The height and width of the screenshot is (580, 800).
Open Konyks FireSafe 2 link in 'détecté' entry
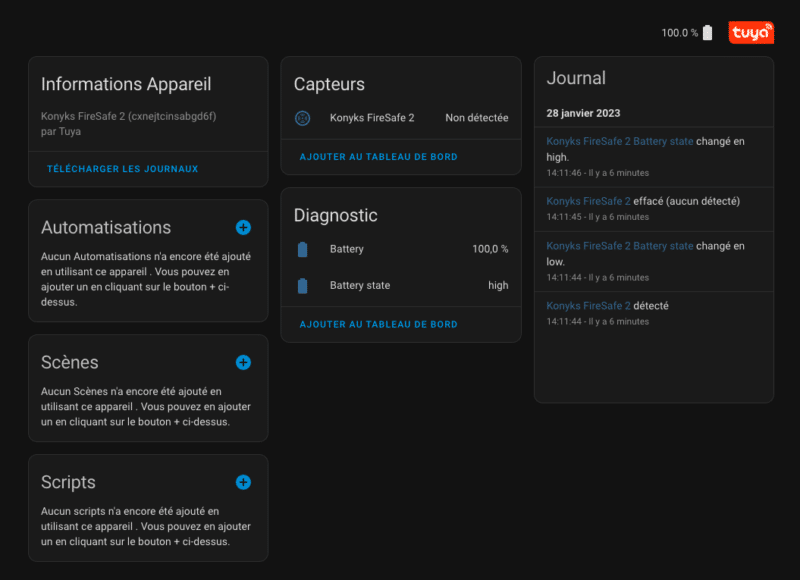pyautogui.click(x=588, y=305)
